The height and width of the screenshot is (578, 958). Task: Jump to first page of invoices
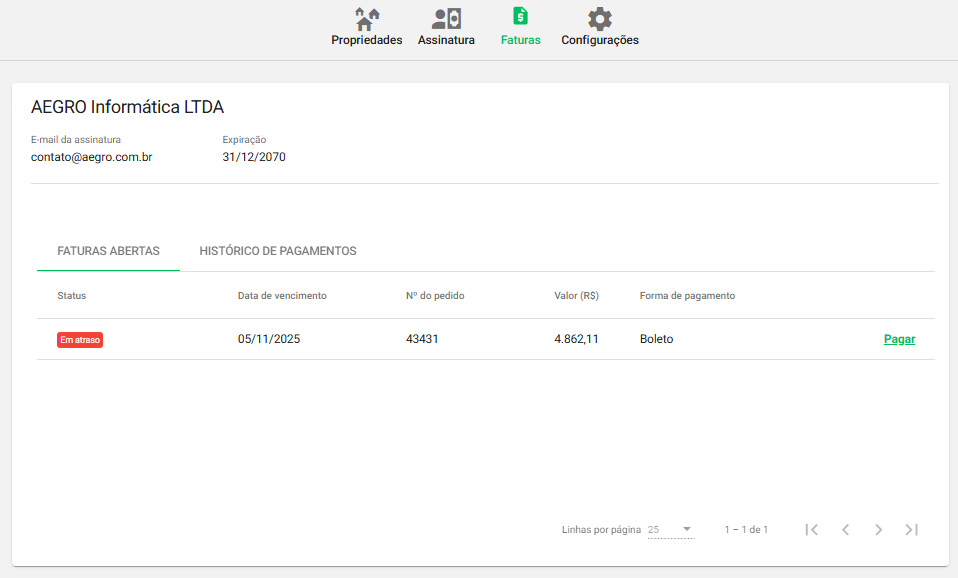[812, 529]
